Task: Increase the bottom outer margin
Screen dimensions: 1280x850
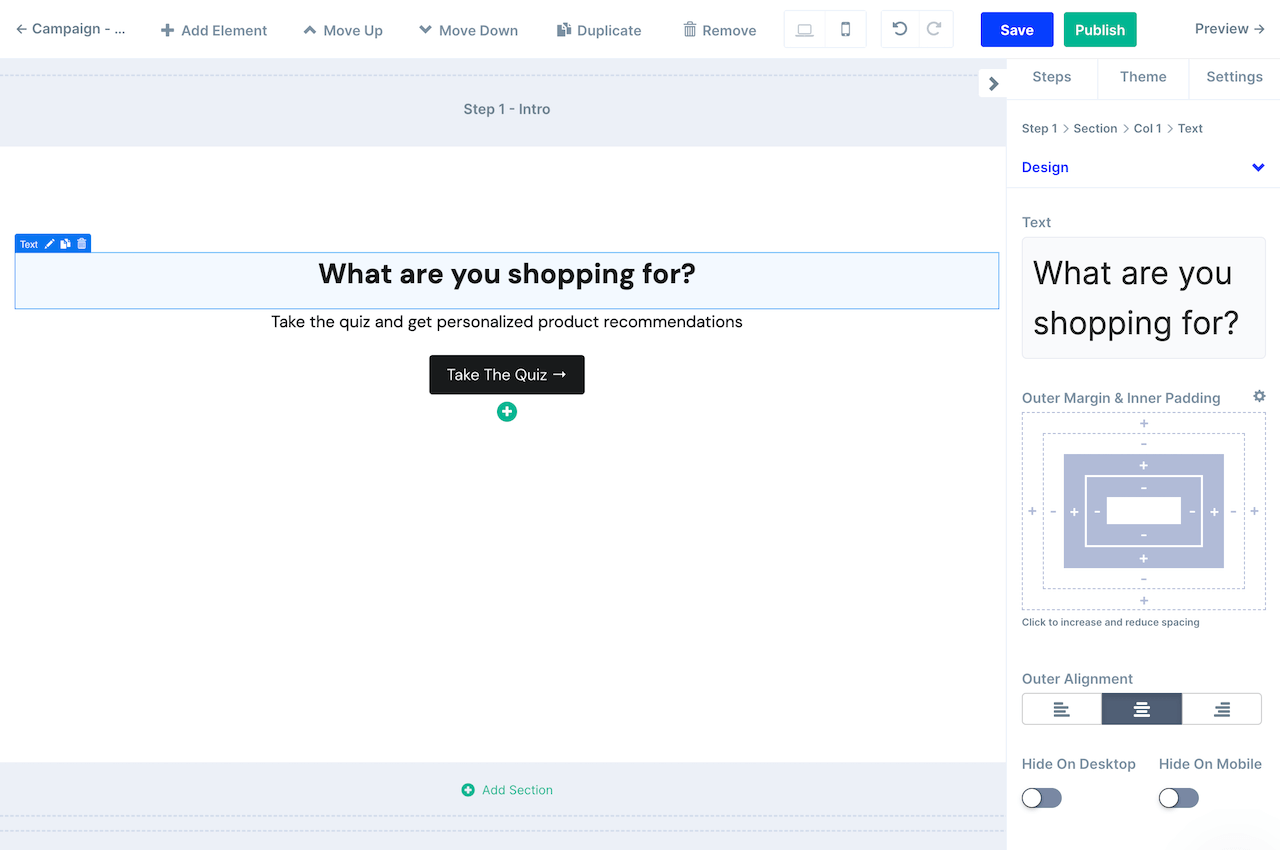Action: [x=1144, y=601]
